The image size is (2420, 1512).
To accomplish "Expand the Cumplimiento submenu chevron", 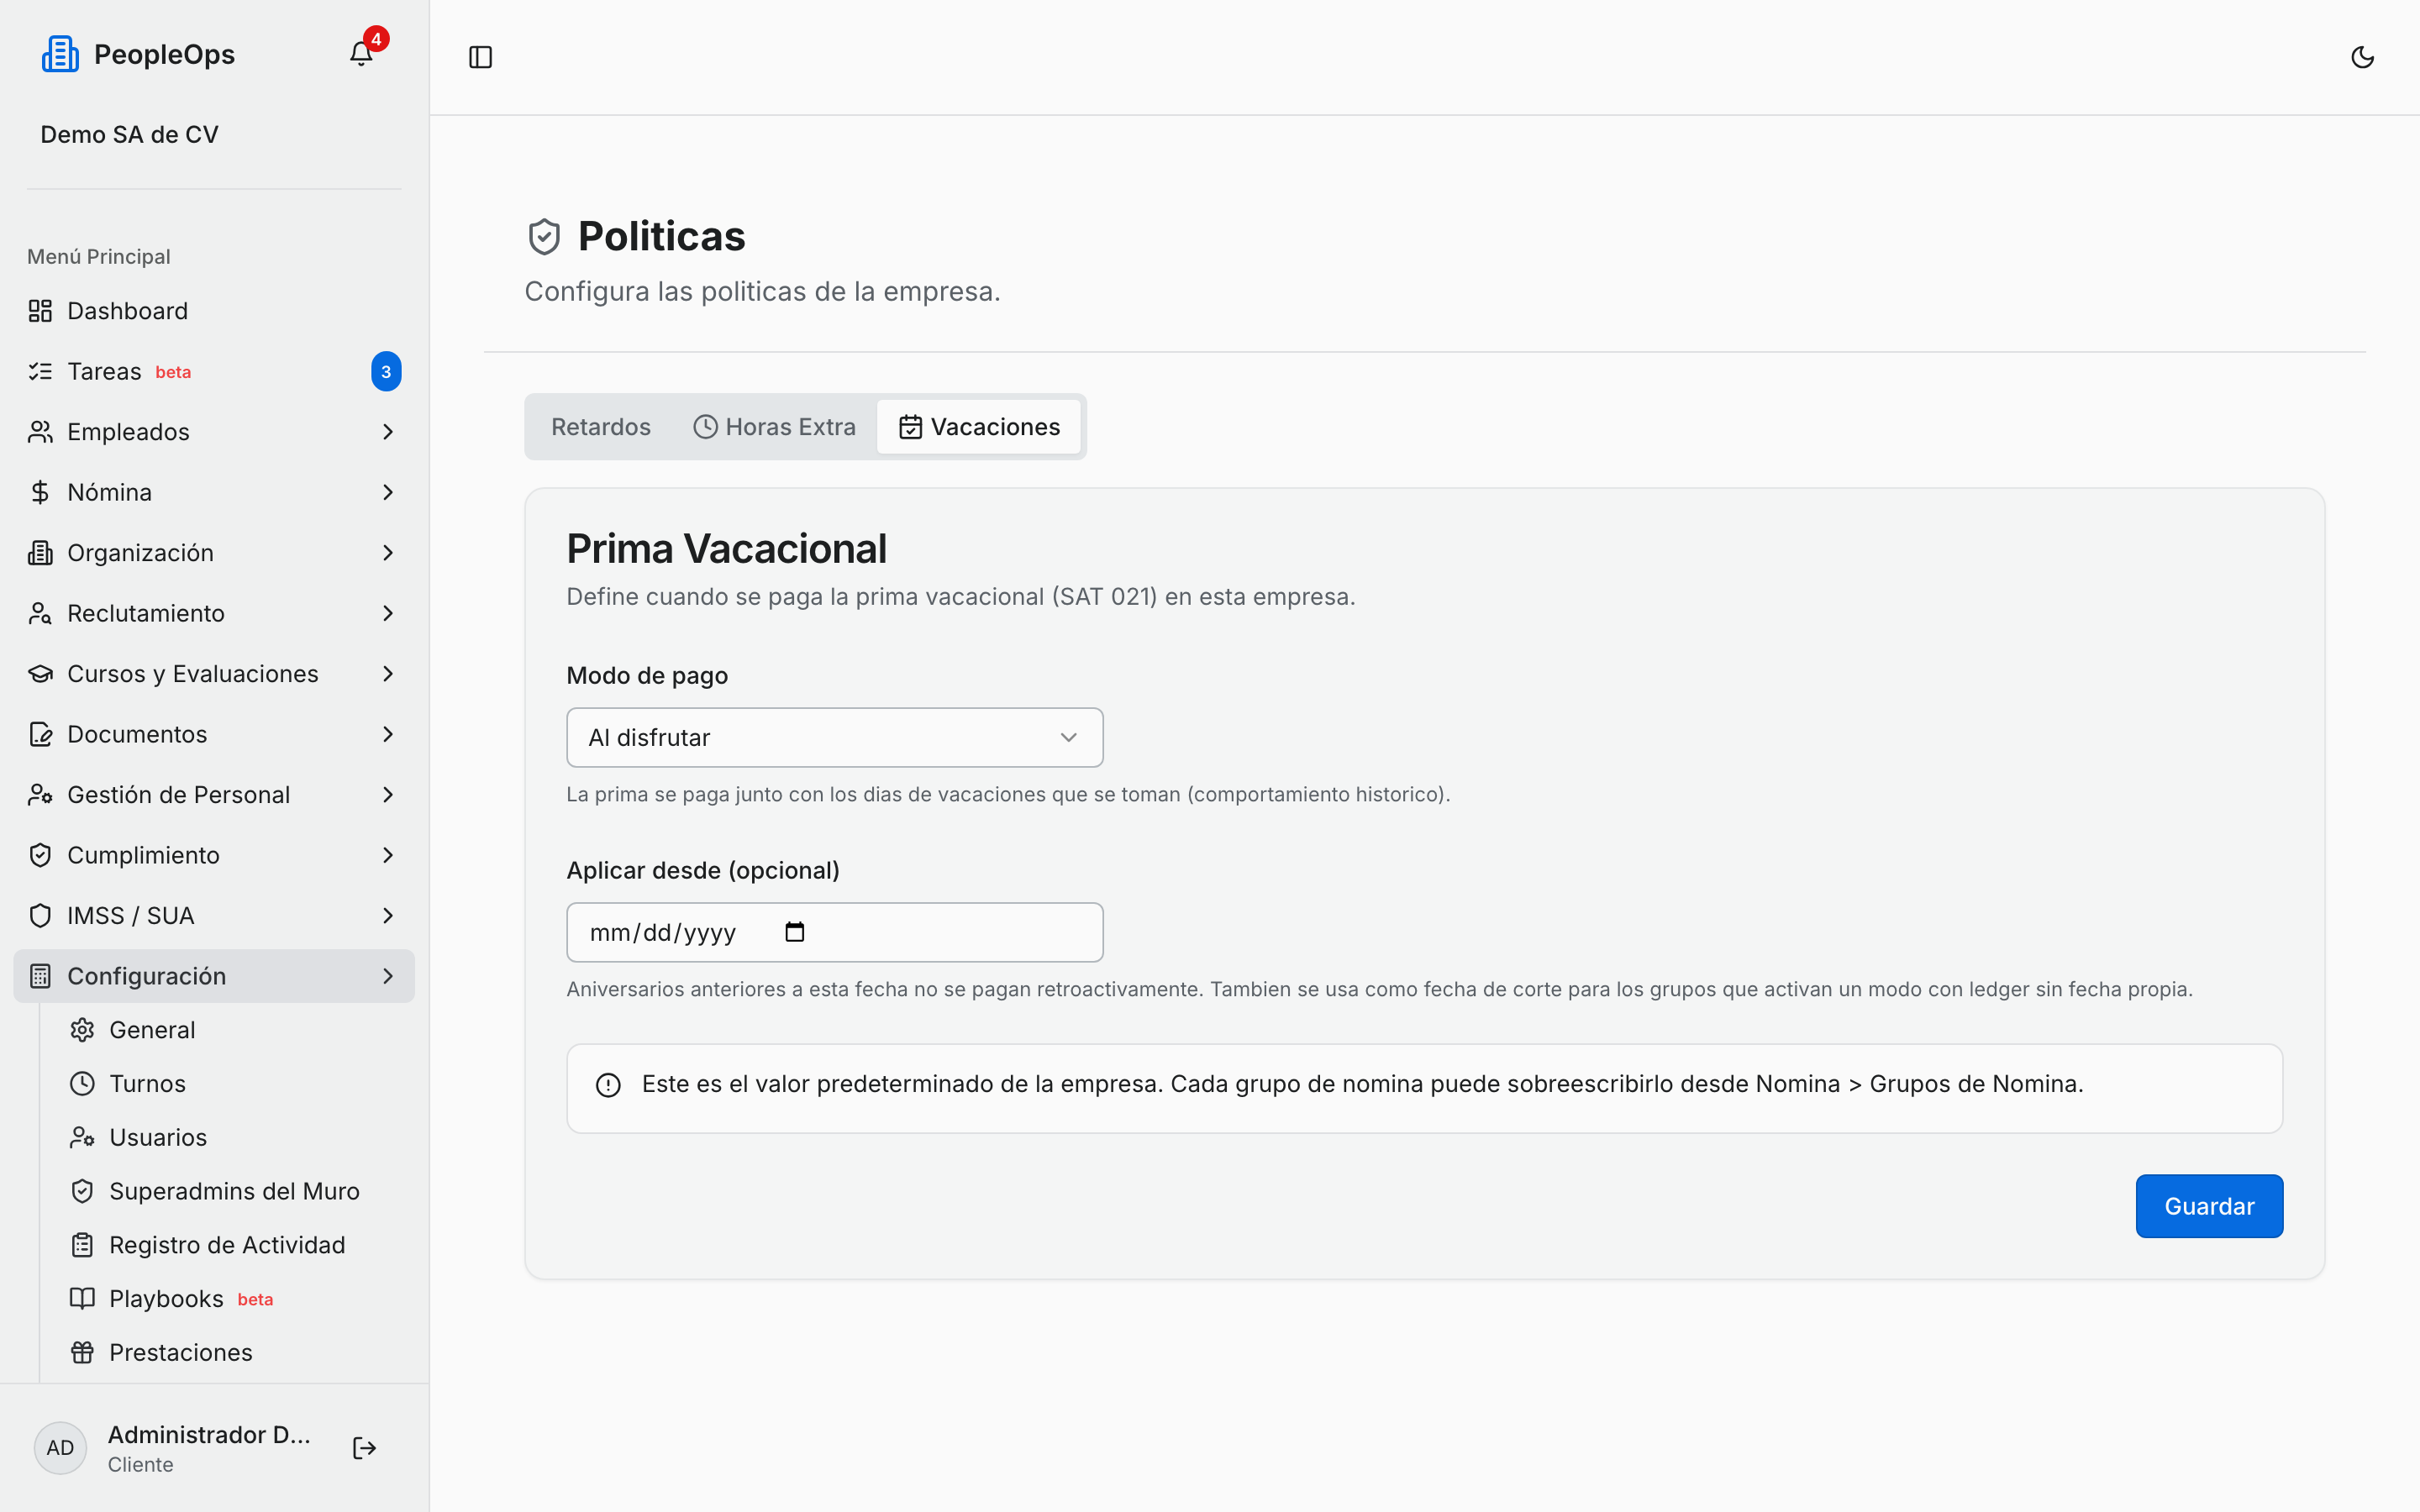I will point(388,855).
